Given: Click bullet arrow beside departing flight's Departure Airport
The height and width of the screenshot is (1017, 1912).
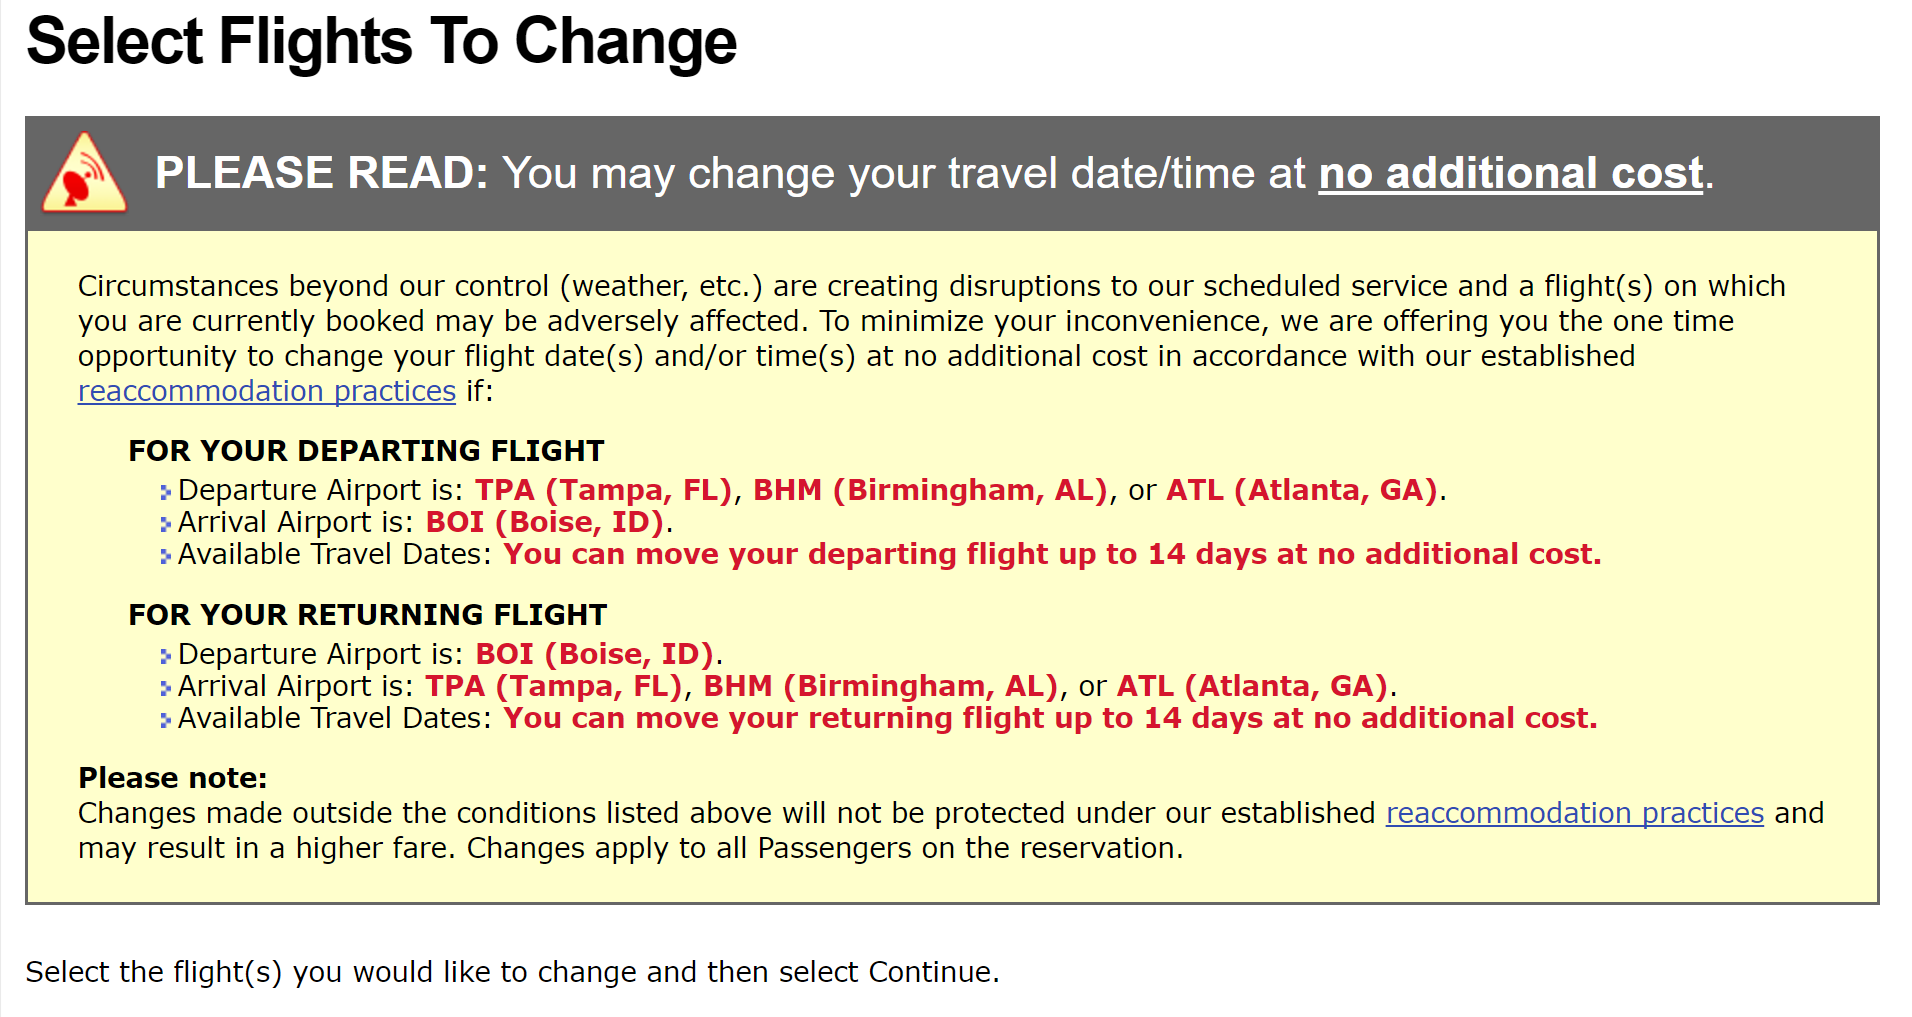Looking at the screenshot, I should (165, 492).
